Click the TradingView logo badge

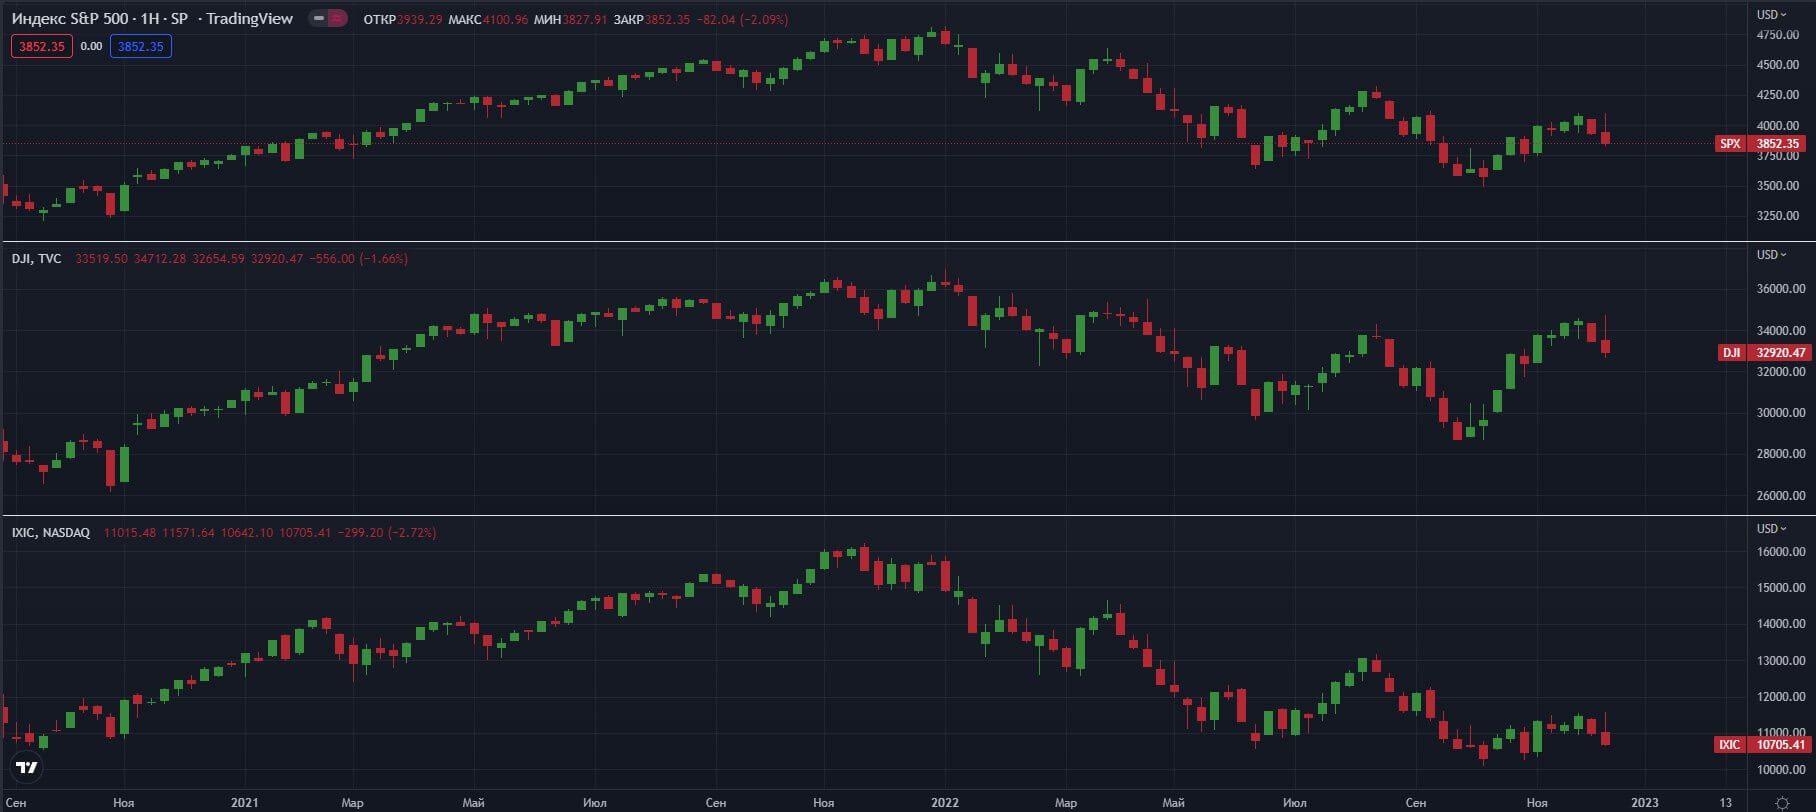28,767
